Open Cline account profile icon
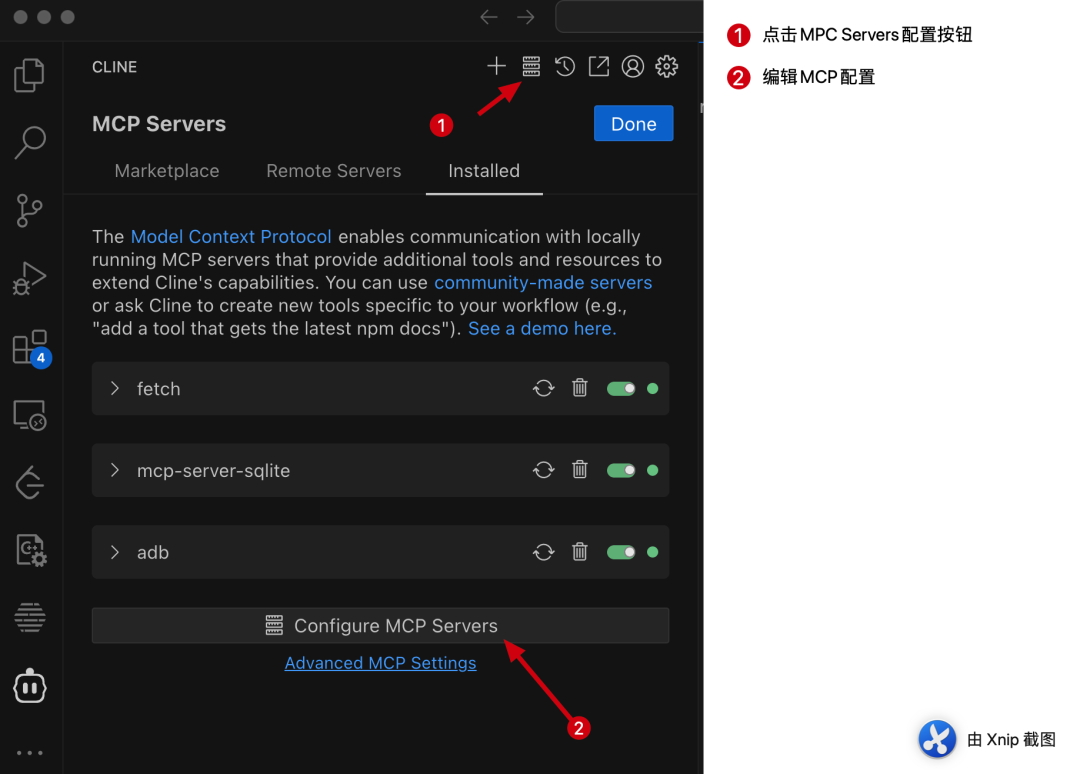Screen dimensions: 1080x774 pyautogui.click(x=632, y=66)
